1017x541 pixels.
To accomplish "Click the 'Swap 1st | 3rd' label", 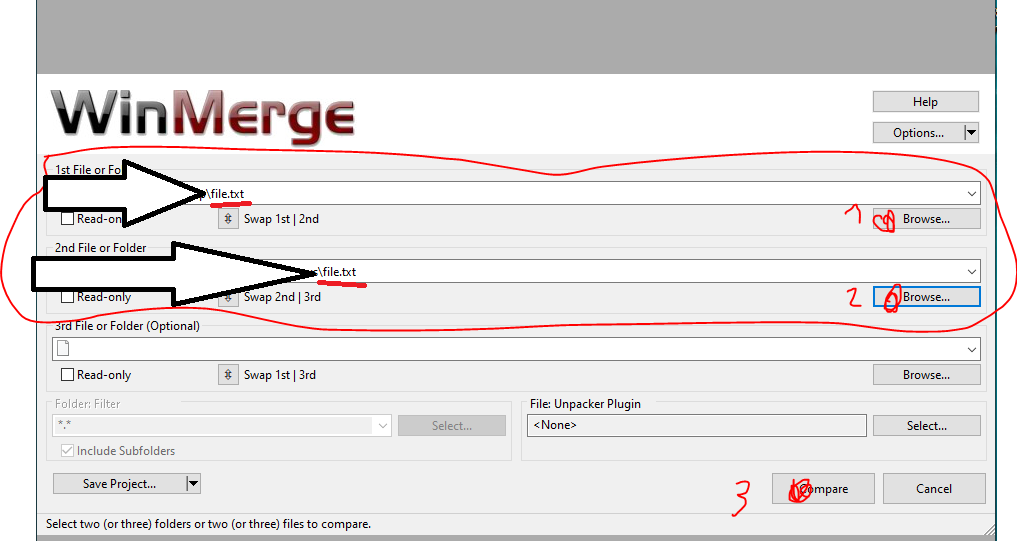I will click(280, 374).
